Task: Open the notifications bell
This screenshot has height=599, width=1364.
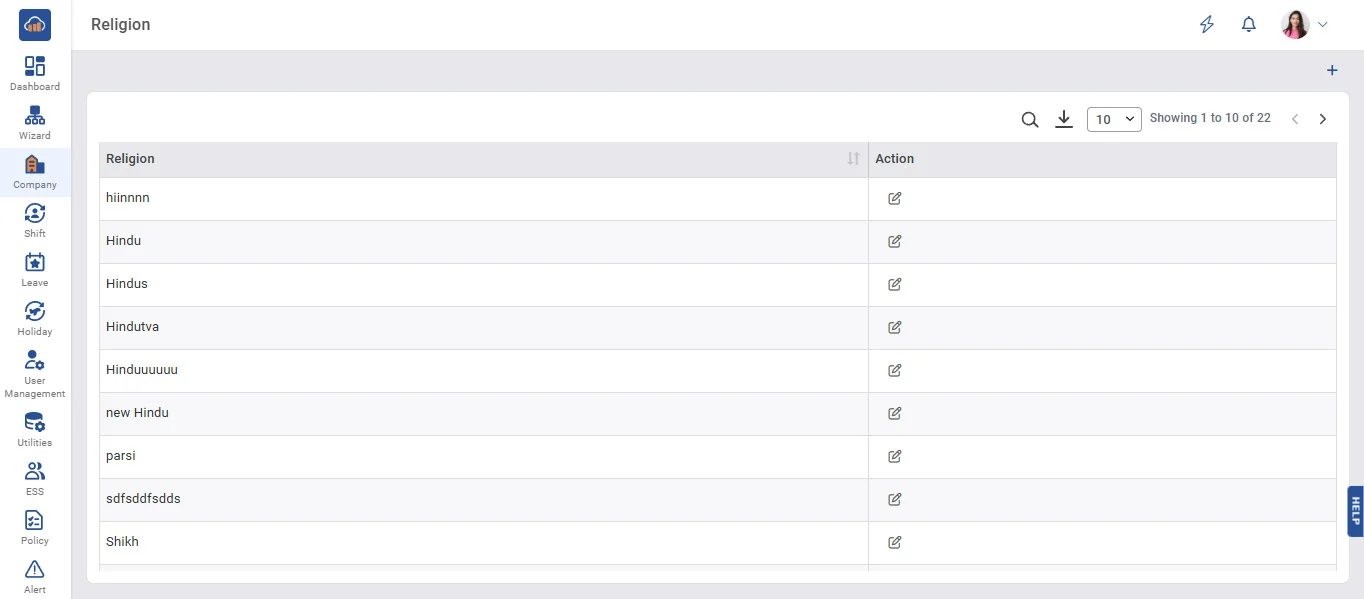Action: tap(1249, 25)
